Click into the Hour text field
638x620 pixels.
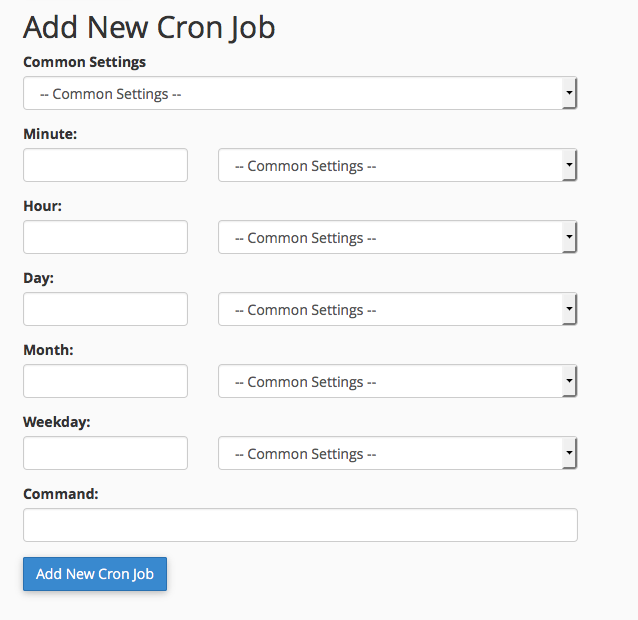(105, 237)
